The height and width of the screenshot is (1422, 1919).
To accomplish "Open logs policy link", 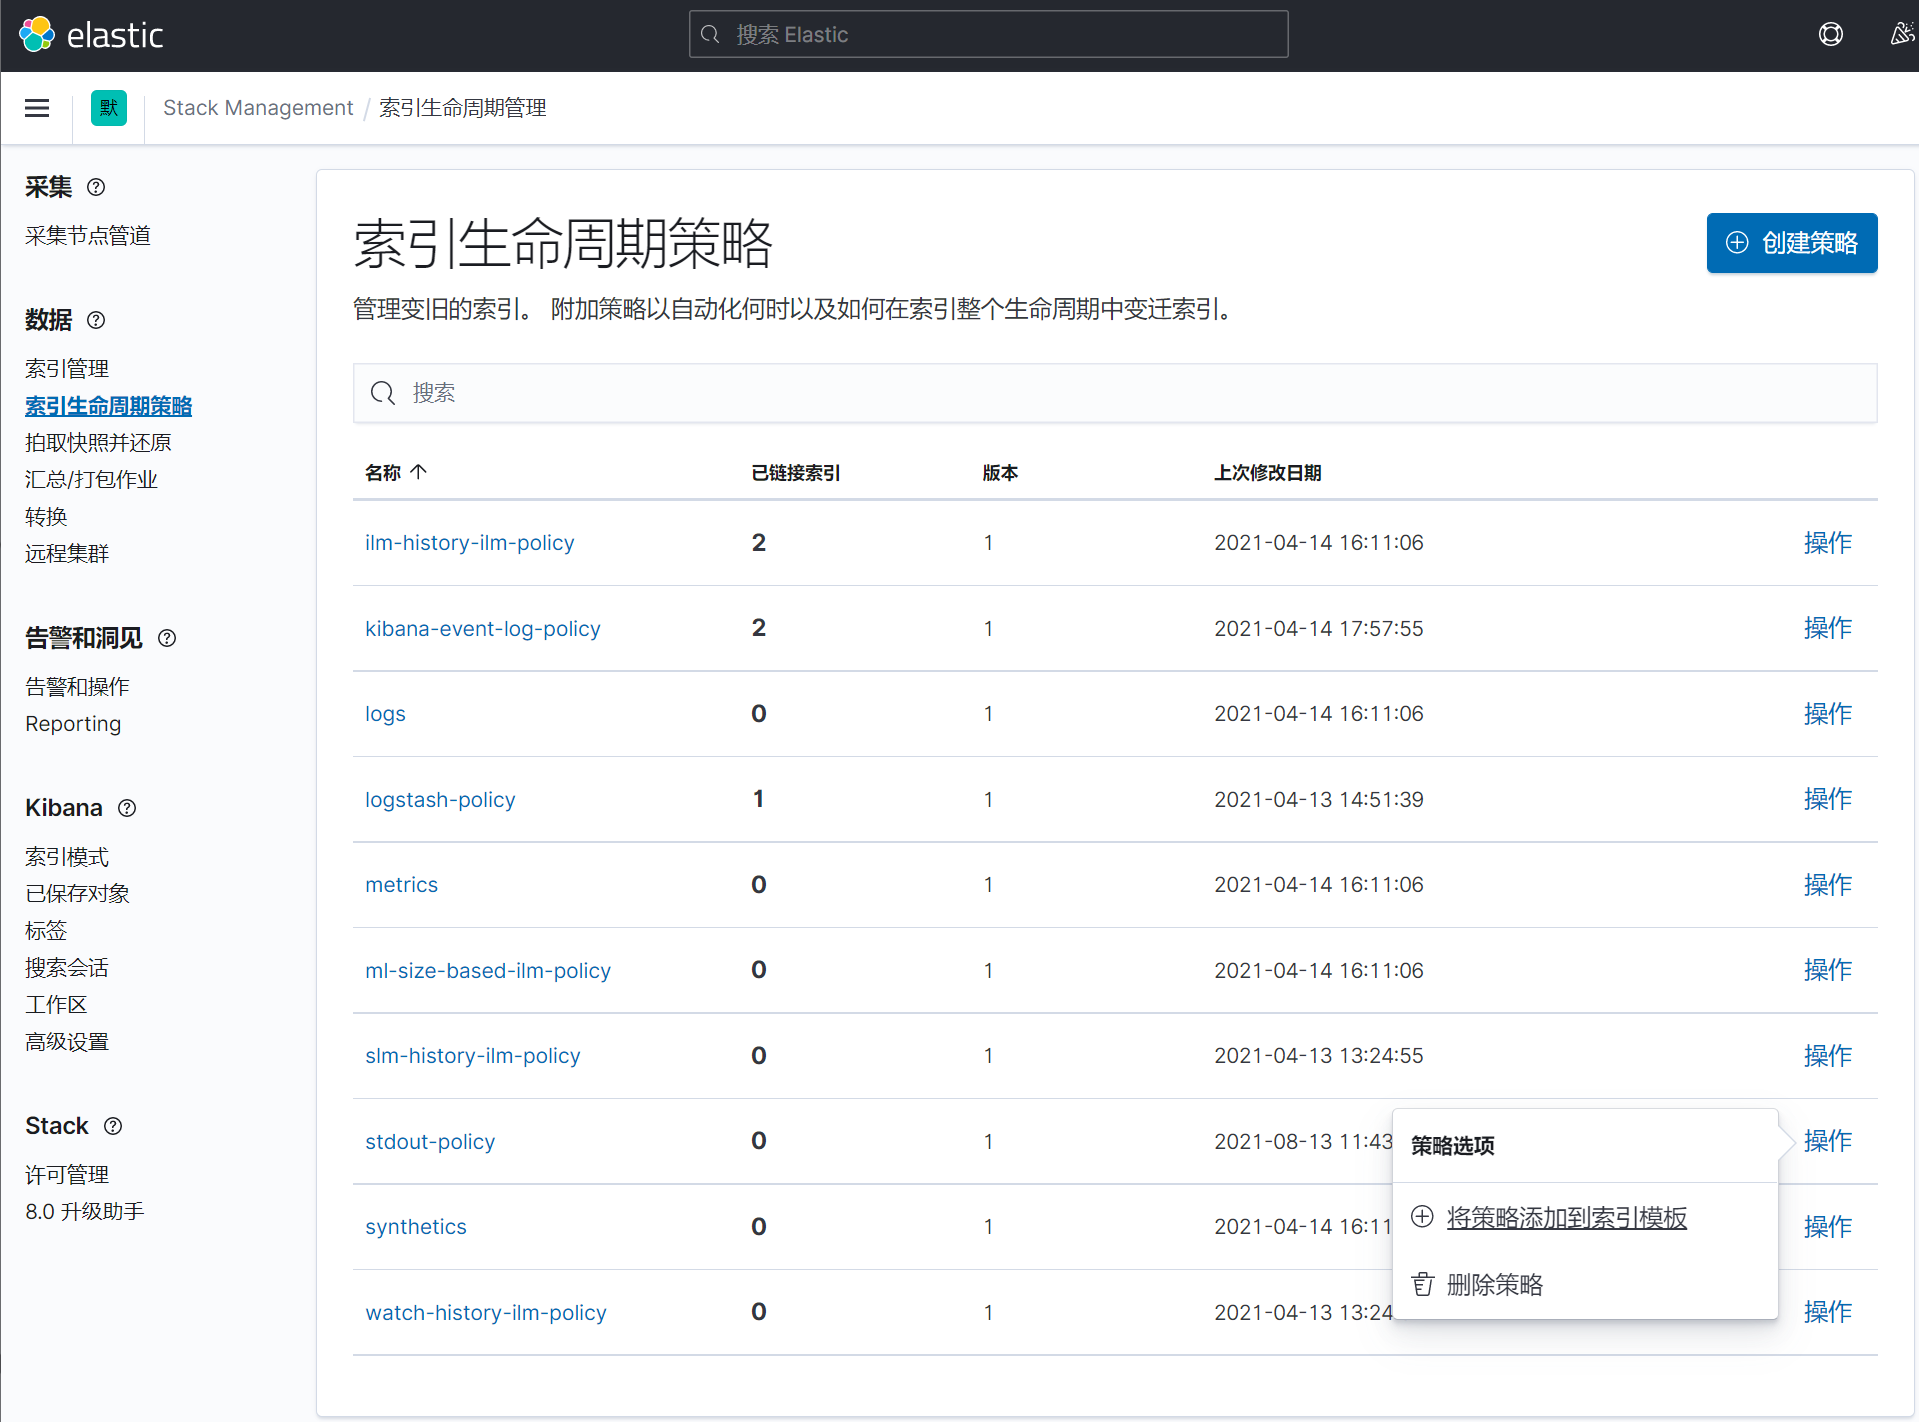I will coord(385,714).
